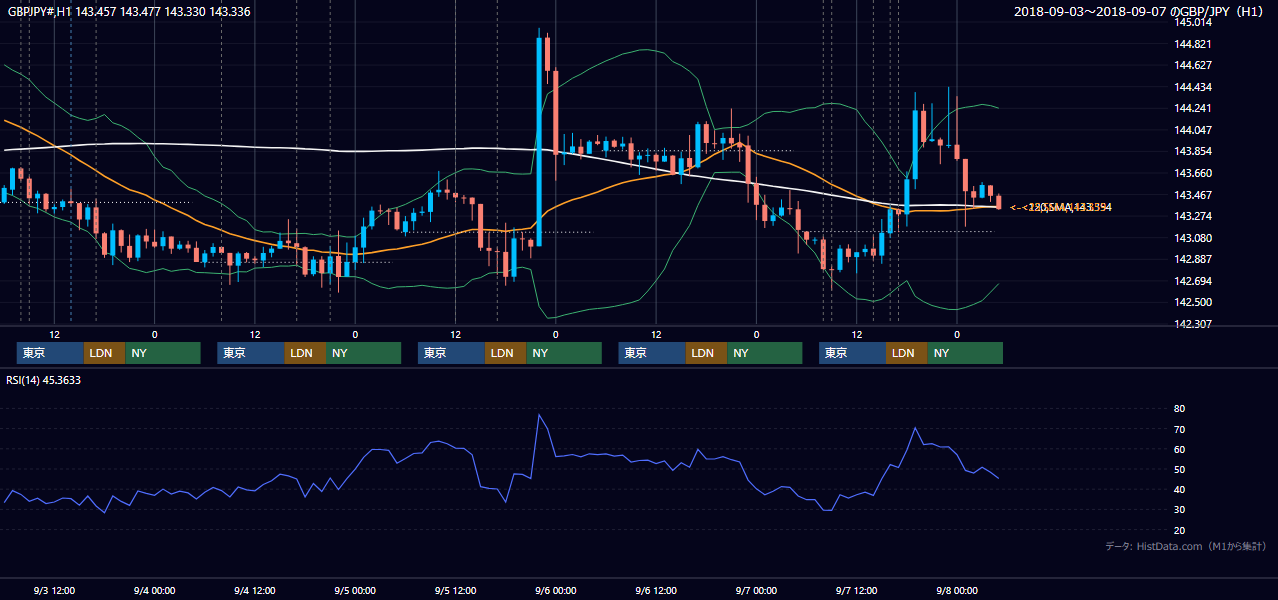1278x600 pixels.
Task: Pick the 144.241 price axis value
Action: [1192, 108]
